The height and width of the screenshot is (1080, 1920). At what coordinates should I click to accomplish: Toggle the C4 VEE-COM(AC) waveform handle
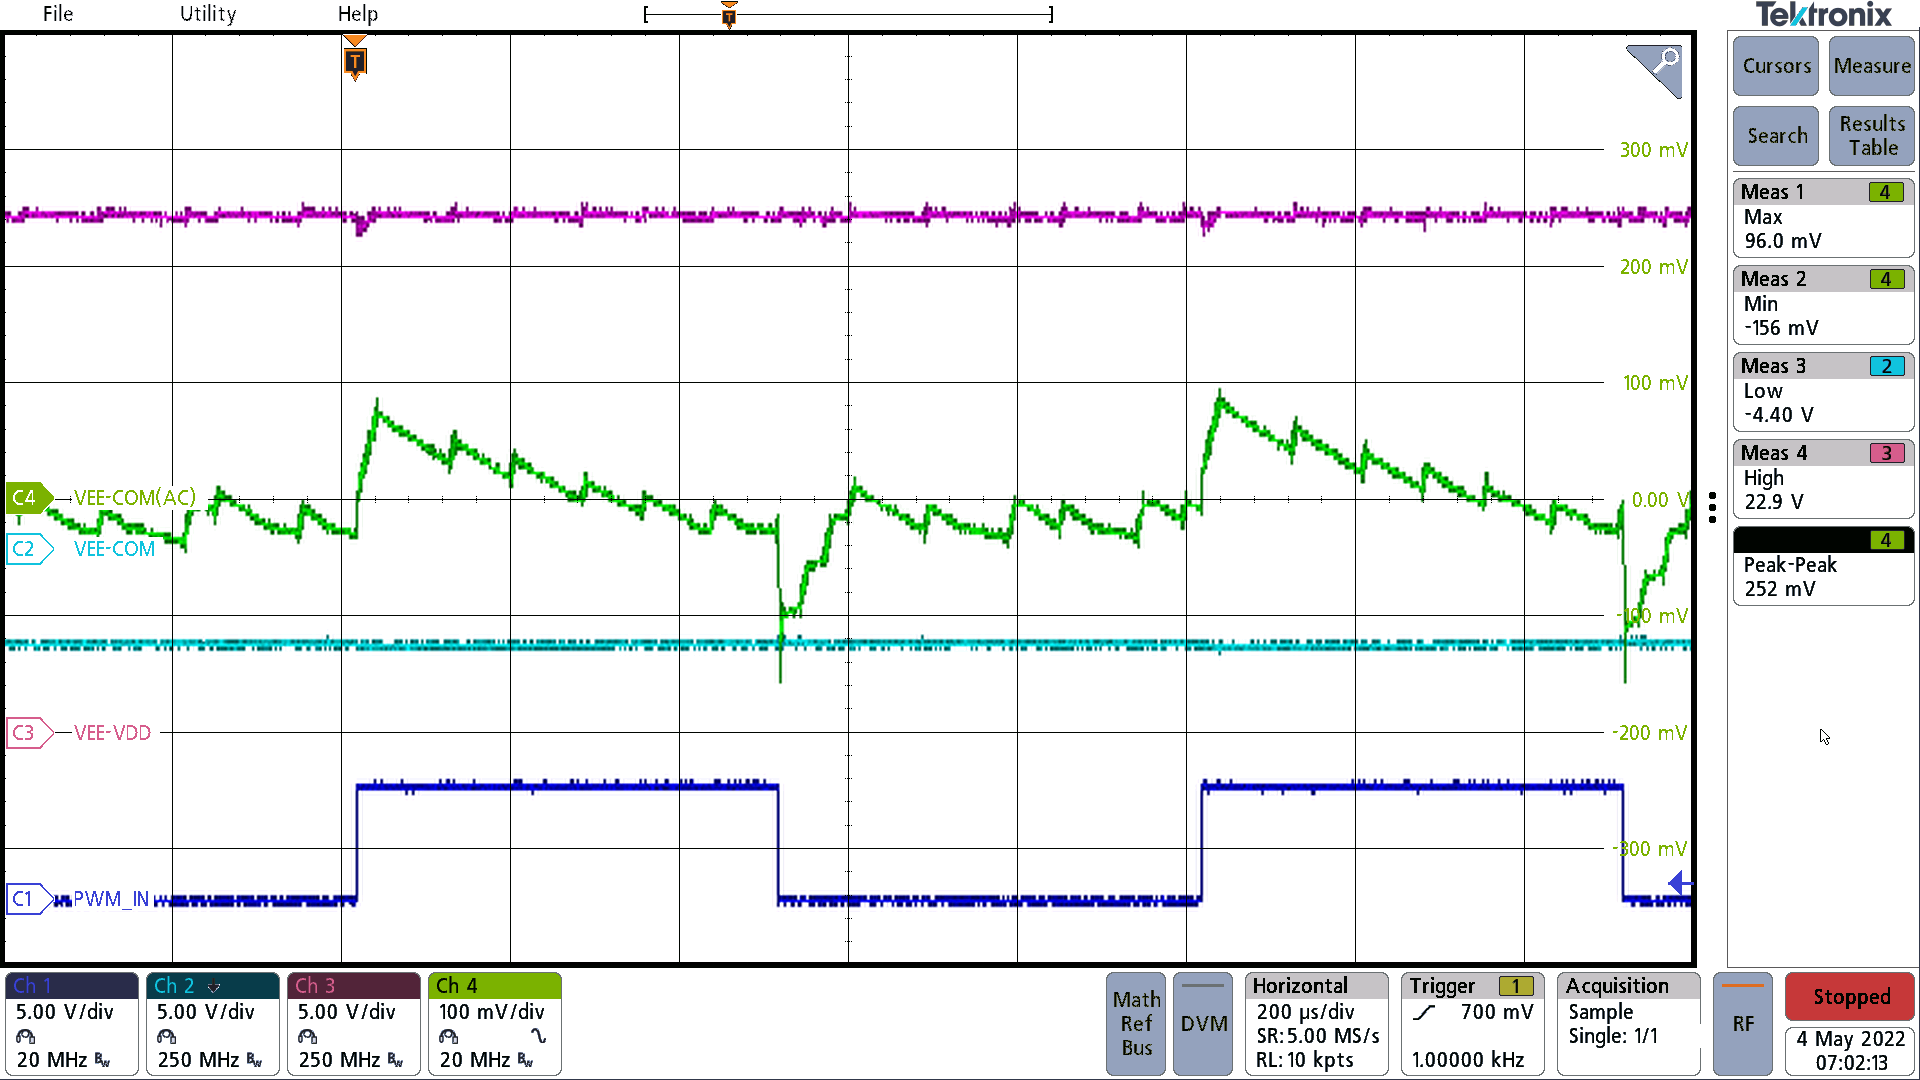(26, 497)
